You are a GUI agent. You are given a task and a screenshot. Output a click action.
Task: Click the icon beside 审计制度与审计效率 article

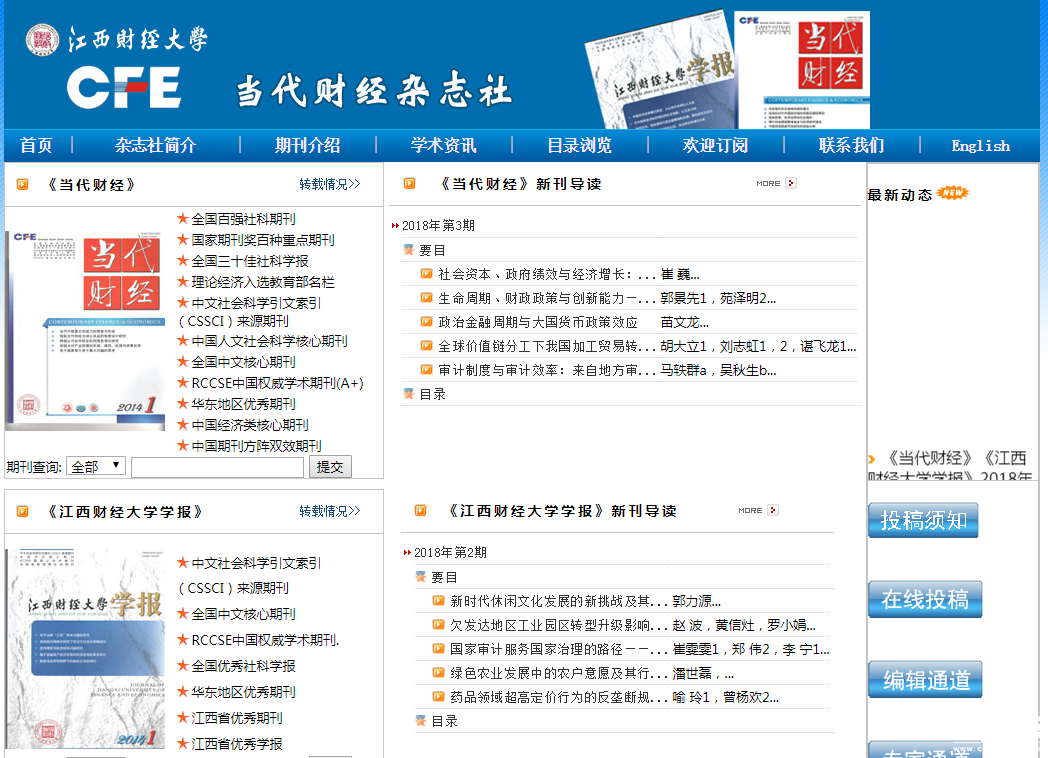[426, 370]
